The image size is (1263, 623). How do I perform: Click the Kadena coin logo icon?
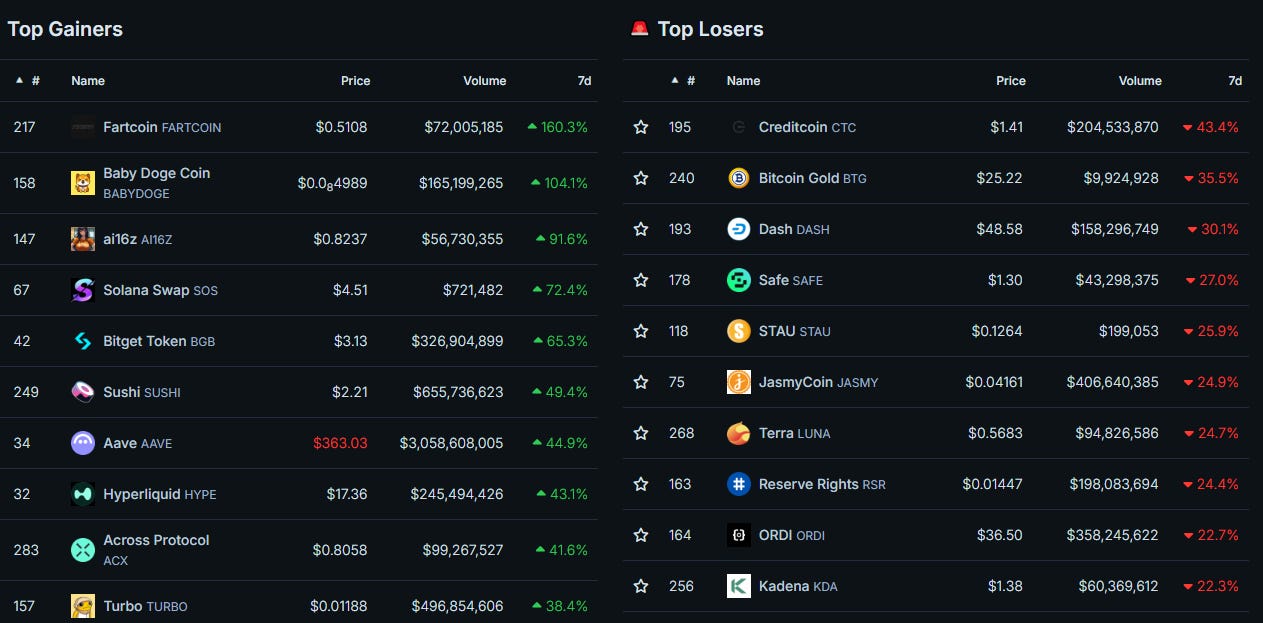739,586
